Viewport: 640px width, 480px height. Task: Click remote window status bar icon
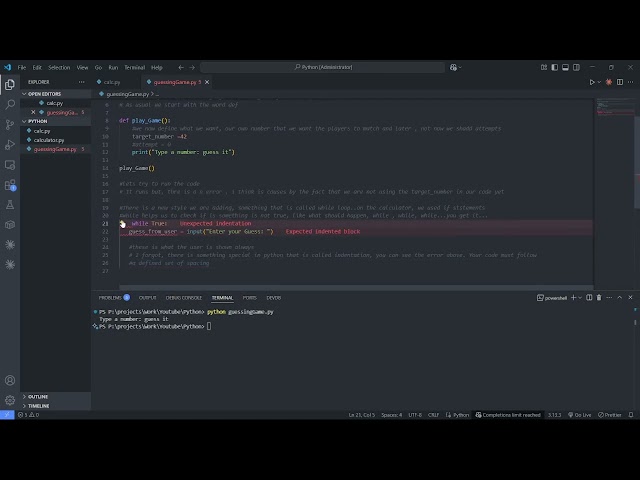7,415
